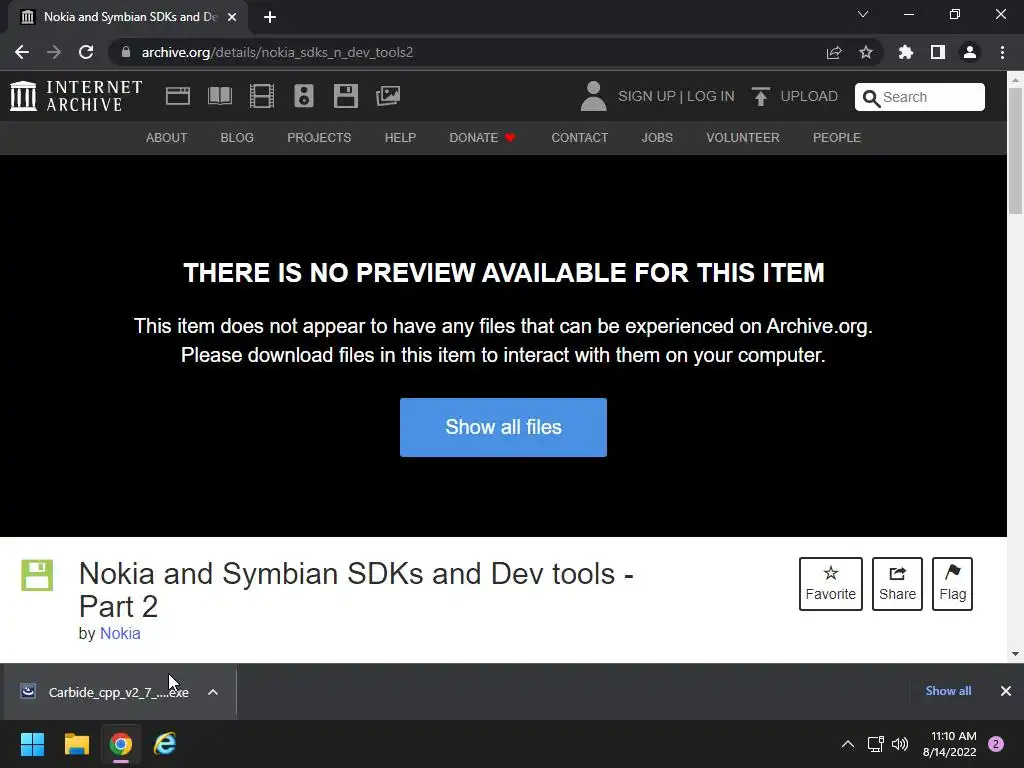The height and width of the screenshot is (768, 1024).
Task: Open Chrome's three-dot menu
Action: 1002,52
